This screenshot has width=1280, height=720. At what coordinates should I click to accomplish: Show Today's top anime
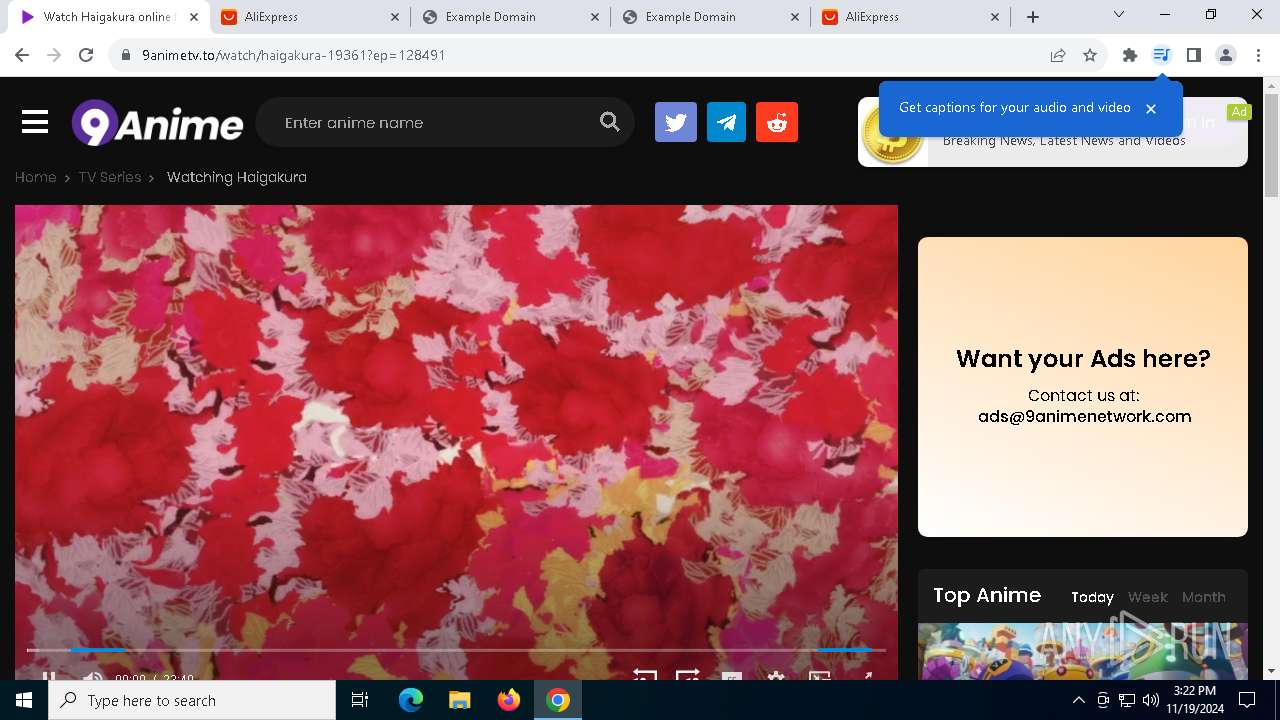(1092, 597)
